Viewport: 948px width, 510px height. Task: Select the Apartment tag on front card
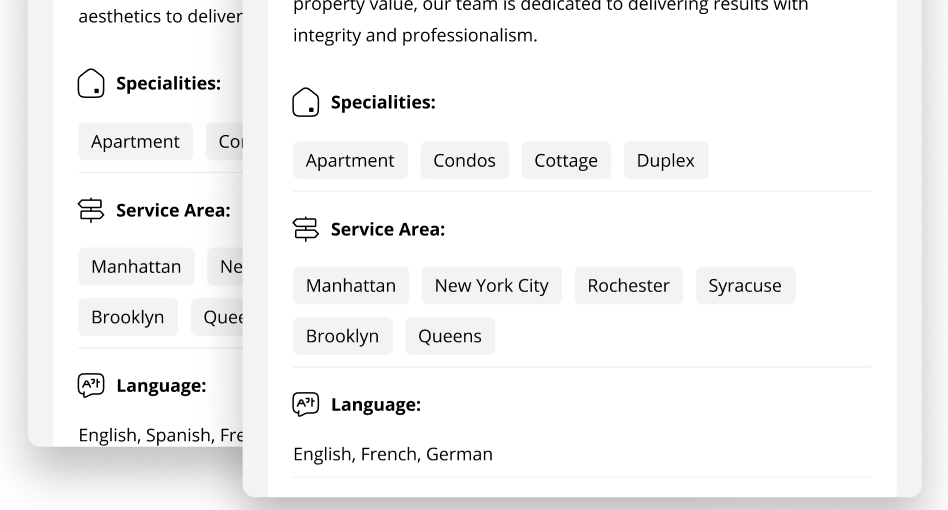(x=350, y=160)
